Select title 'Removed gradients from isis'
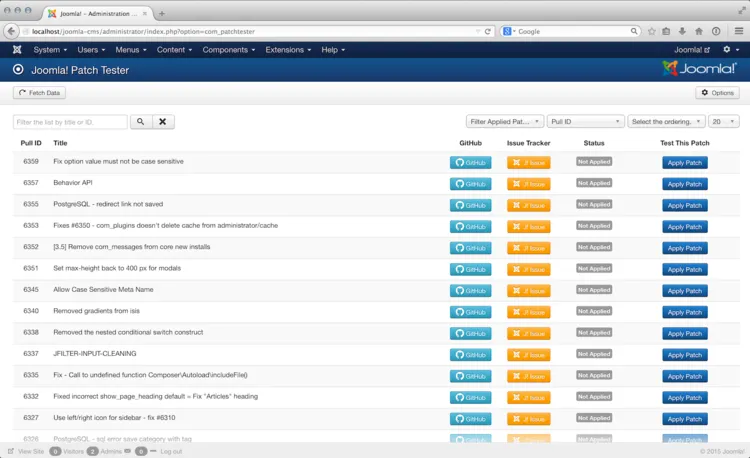This screenshot has width=750, height=458. (x=97, y=311)
